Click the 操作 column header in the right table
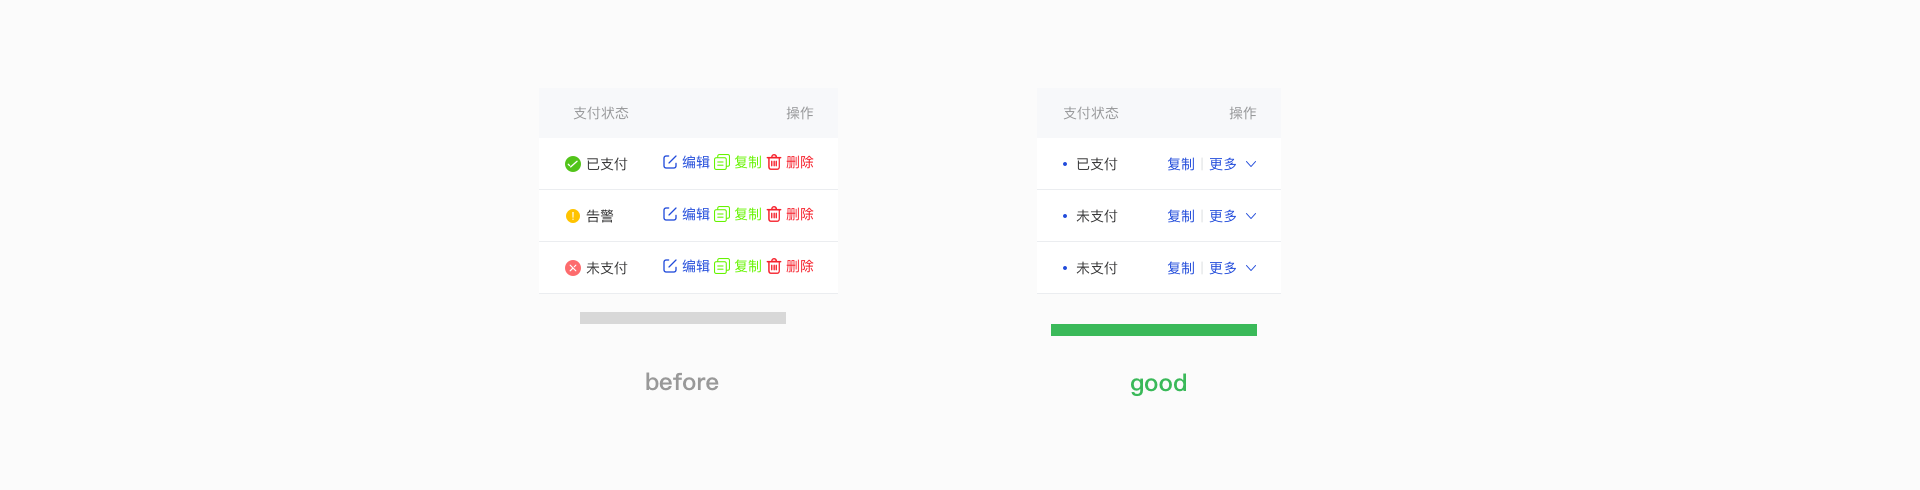Screen dimensions: 1920x490 1243,113
